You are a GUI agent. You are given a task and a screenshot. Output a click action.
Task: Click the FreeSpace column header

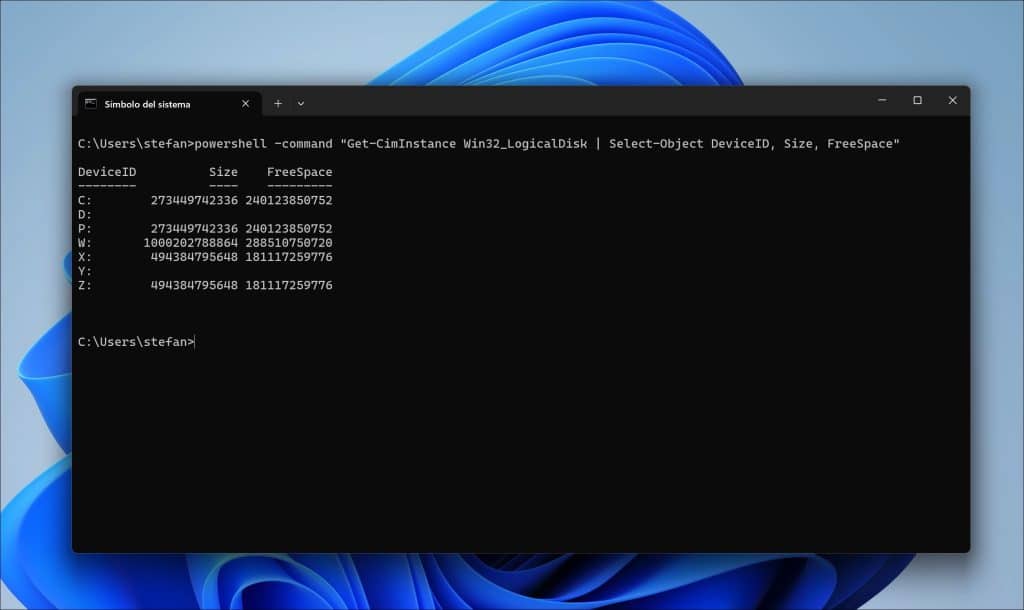[300, 172]
